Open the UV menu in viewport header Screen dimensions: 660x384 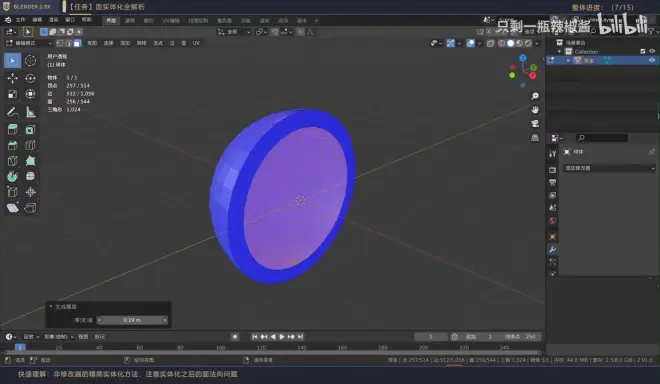click(x=196, y=43)
